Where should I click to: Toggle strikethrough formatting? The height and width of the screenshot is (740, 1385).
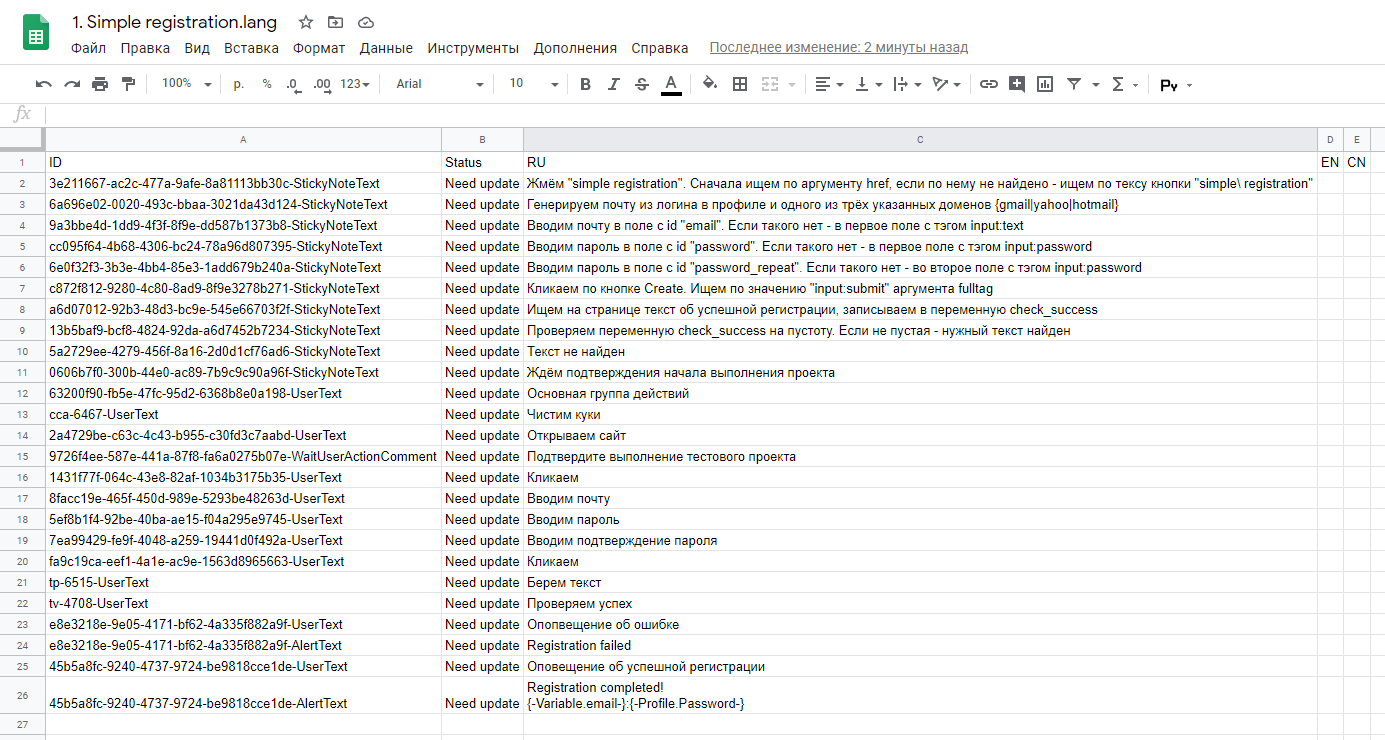coord(642,84)
